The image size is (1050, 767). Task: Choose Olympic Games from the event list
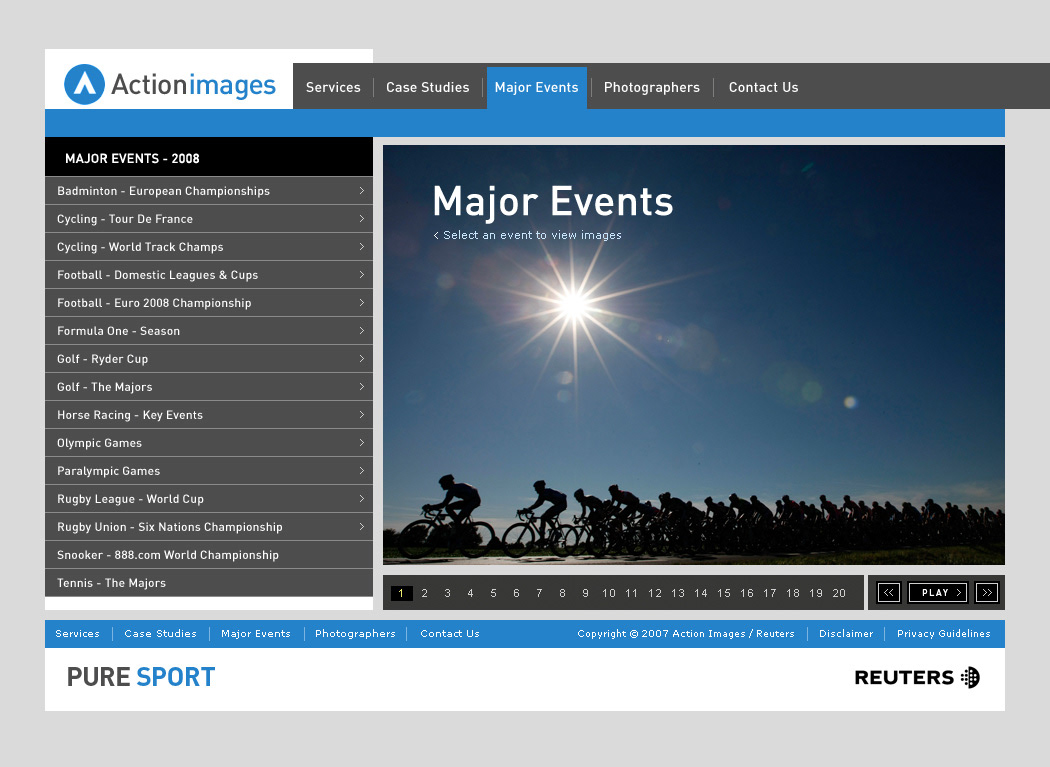(x=100, y=443)
